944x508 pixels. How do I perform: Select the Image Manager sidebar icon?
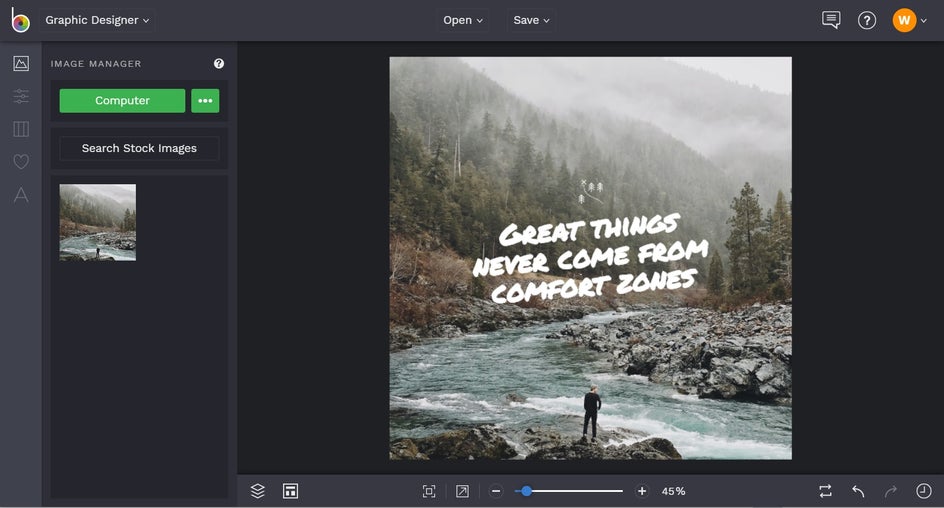click(21, 63)
